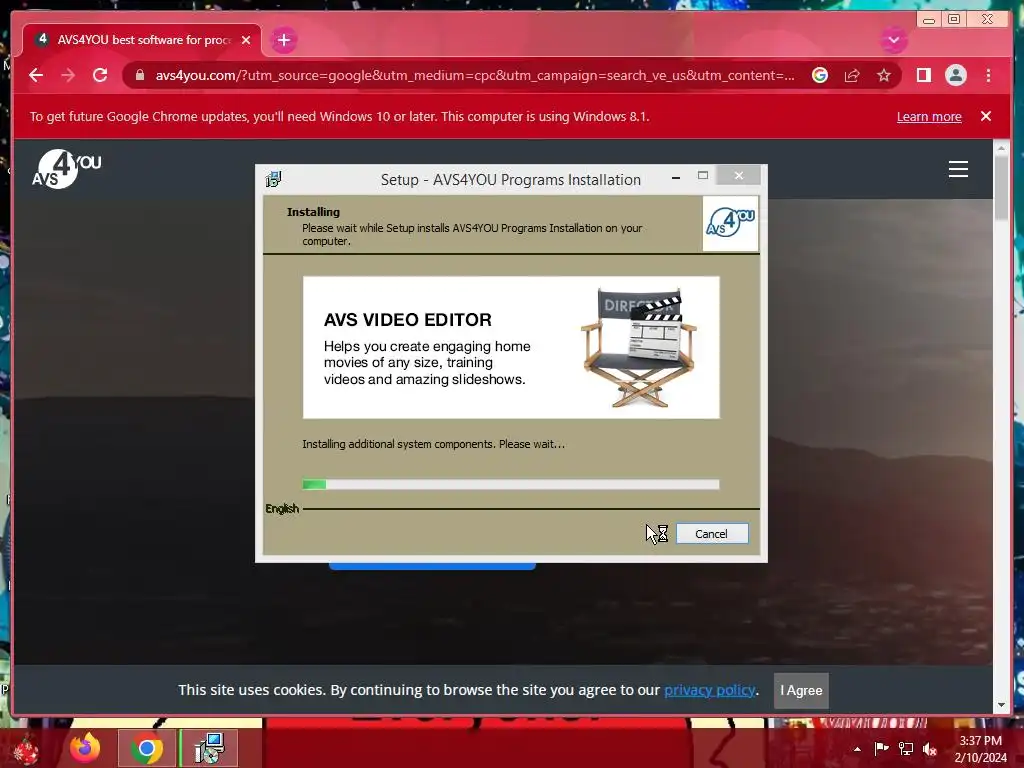
Task: Open the setup installer taskbar item
Action: coord(209,748)
